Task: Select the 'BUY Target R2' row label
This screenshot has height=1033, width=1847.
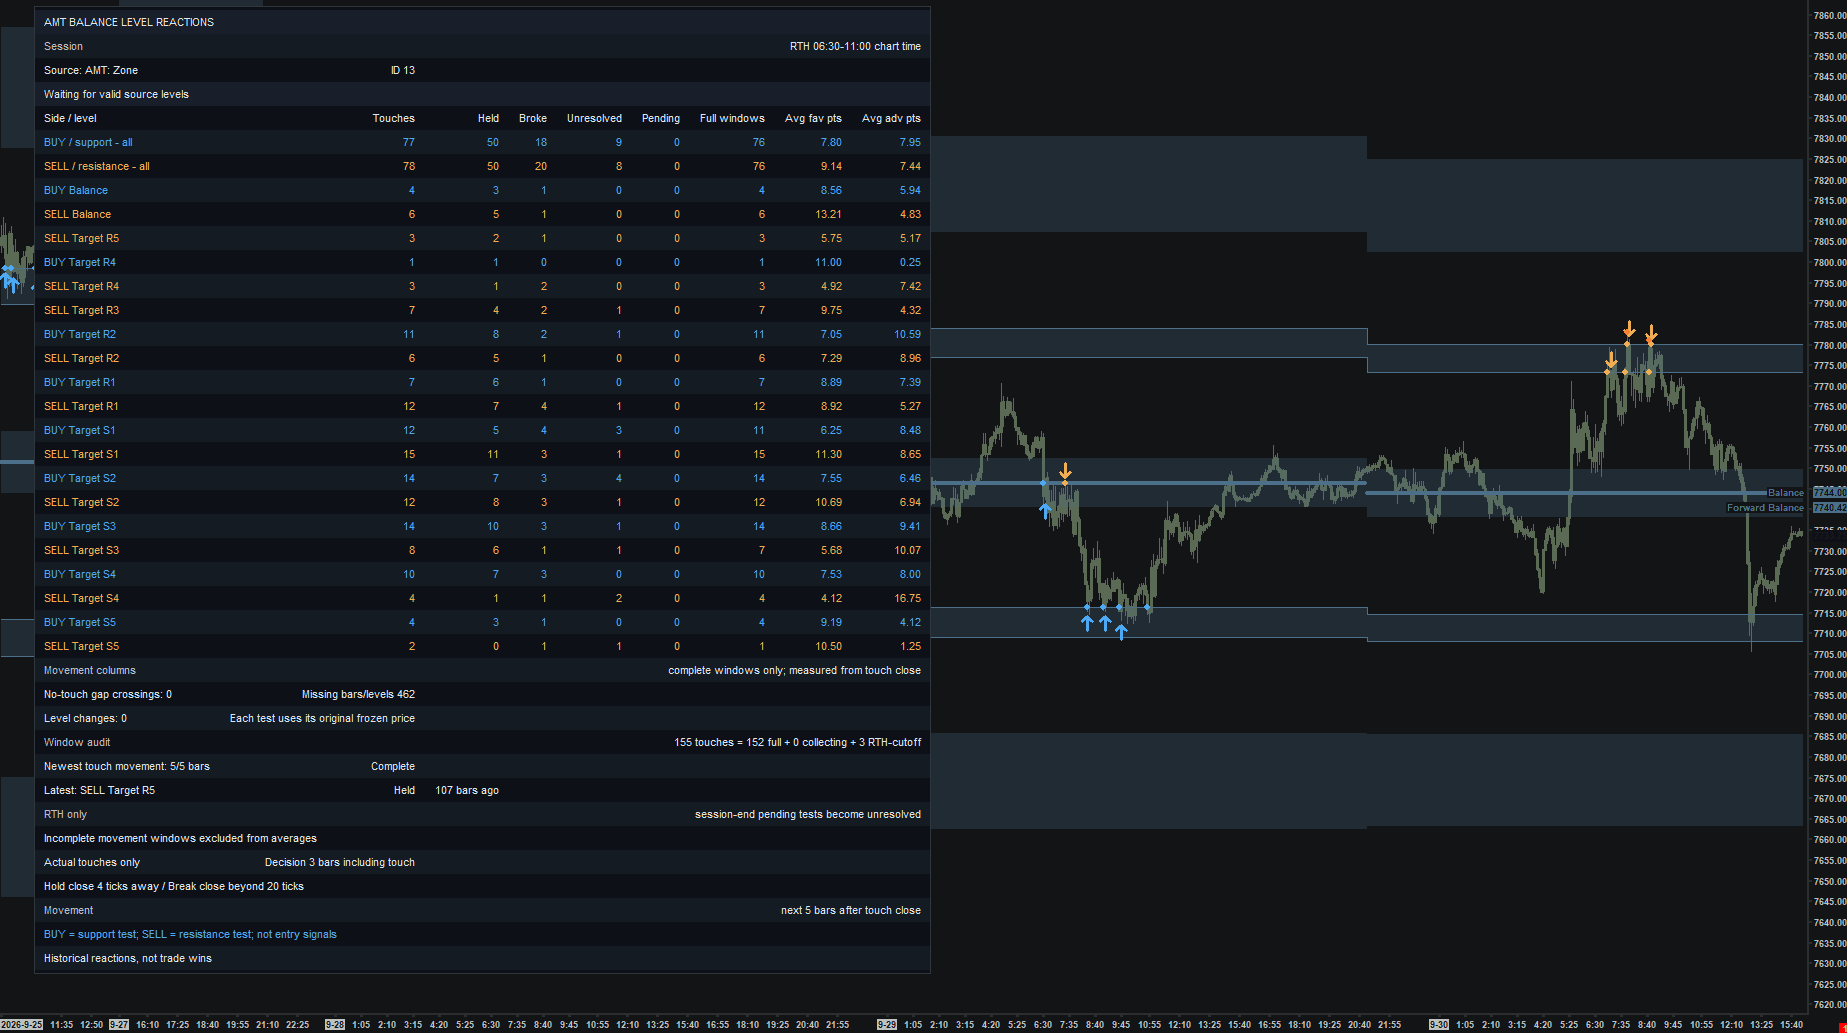Action: coord(80,334)
